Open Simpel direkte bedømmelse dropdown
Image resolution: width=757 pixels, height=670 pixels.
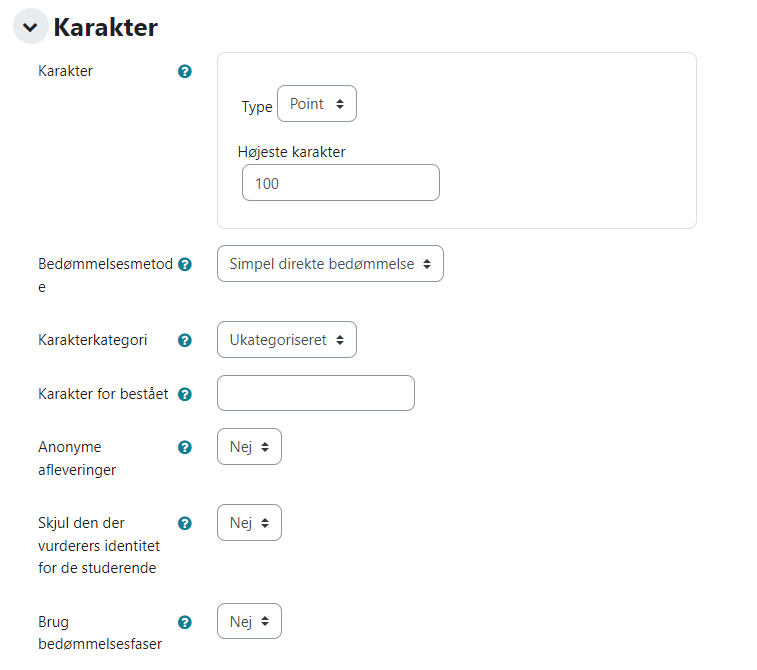pos(330,264)
